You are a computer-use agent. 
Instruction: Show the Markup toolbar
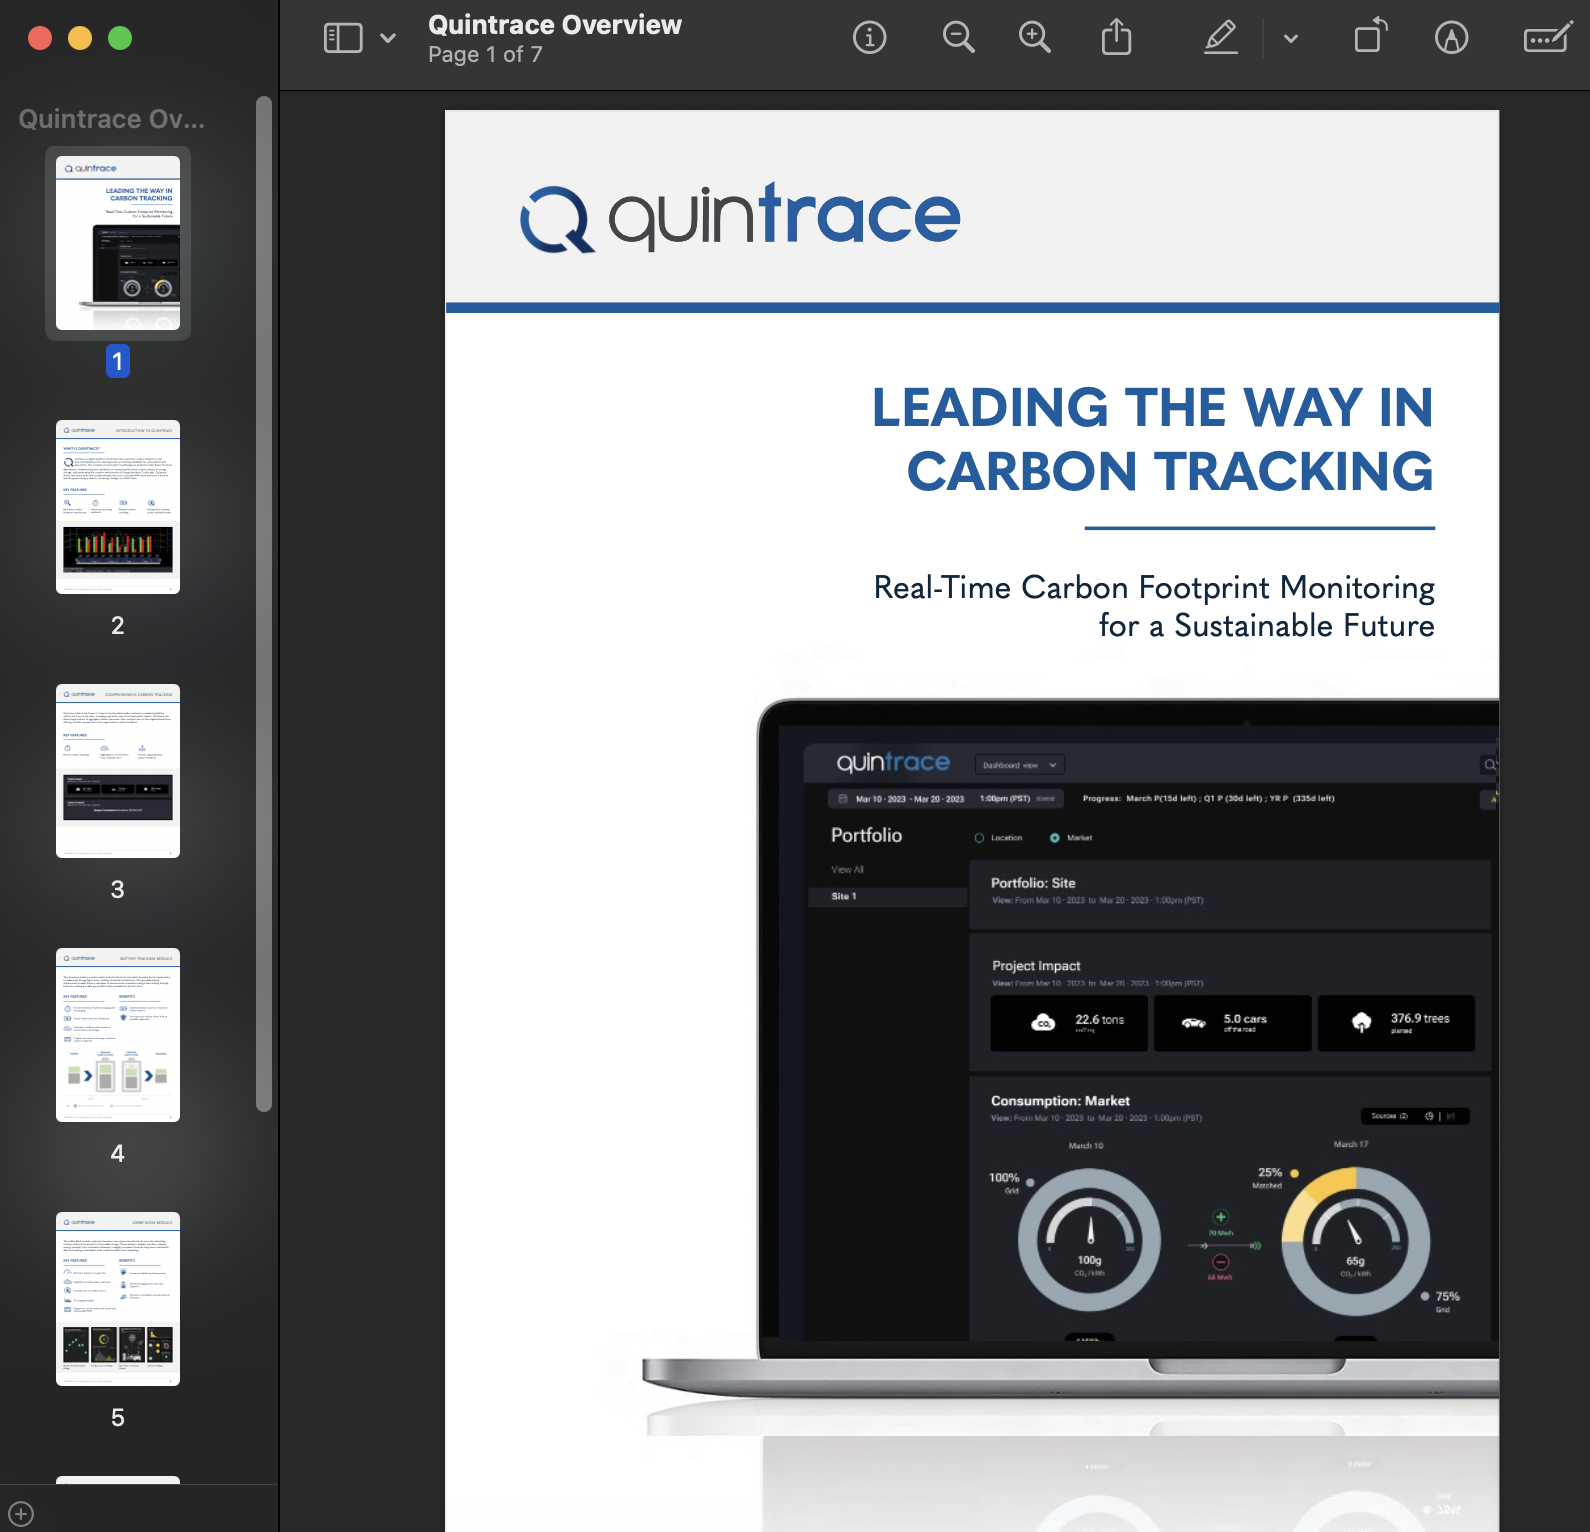[1451, 38]
